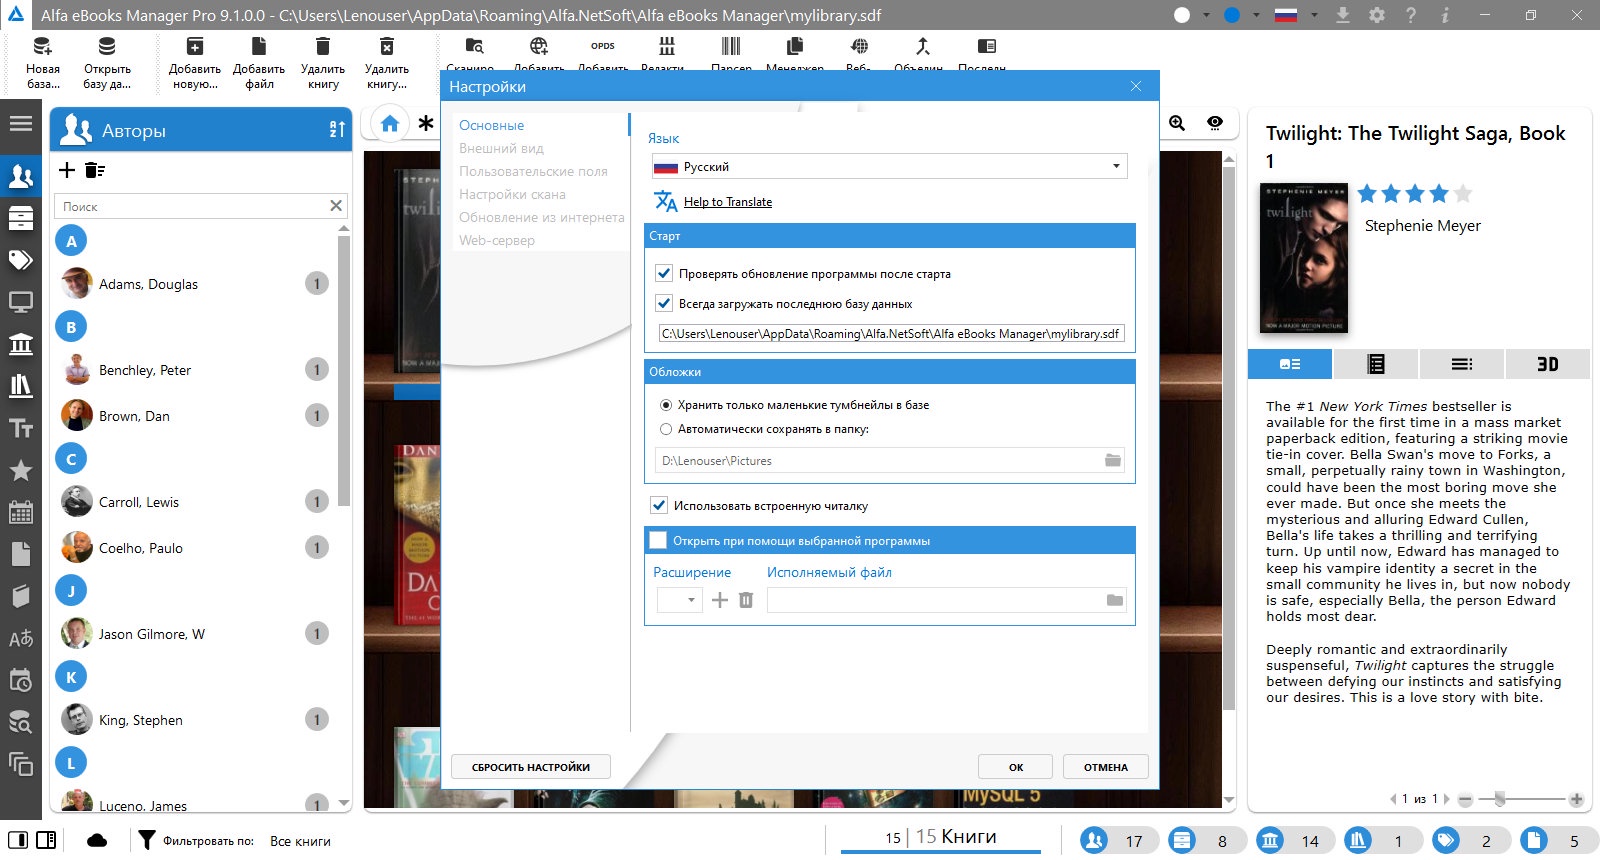The height and width of the screenshot is (860, 1600).
Task: Open Пользовательские поля settings section
Action: click(533, 171)
